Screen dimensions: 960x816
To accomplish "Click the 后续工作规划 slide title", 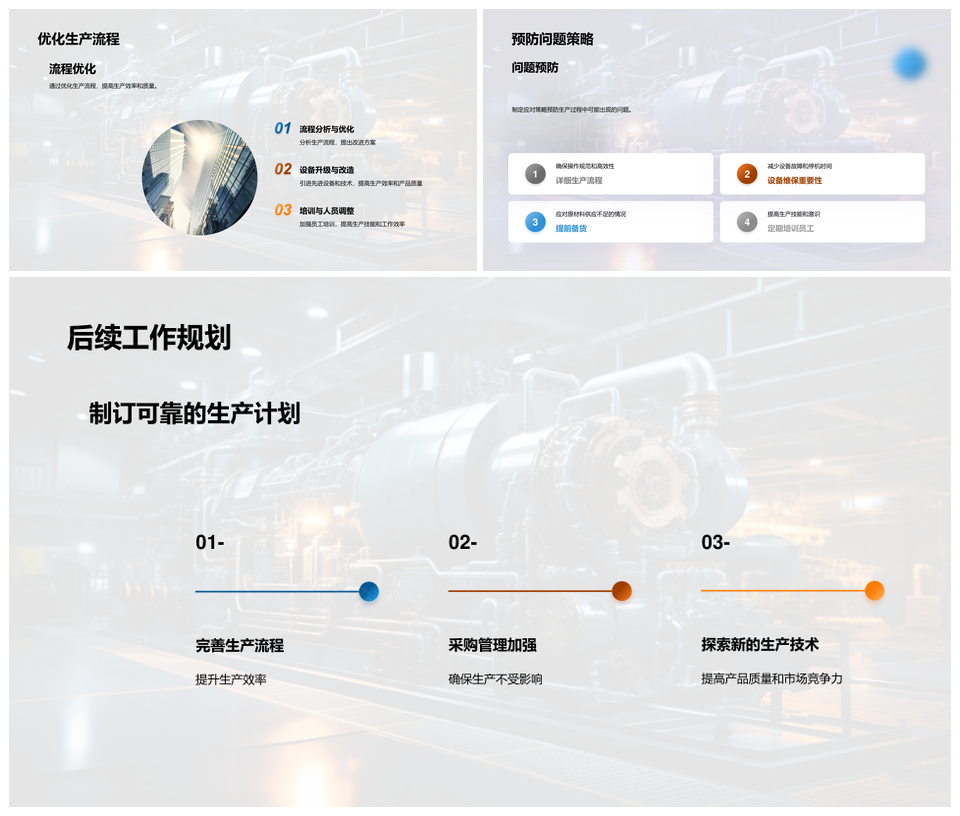I will pos(149,338).
